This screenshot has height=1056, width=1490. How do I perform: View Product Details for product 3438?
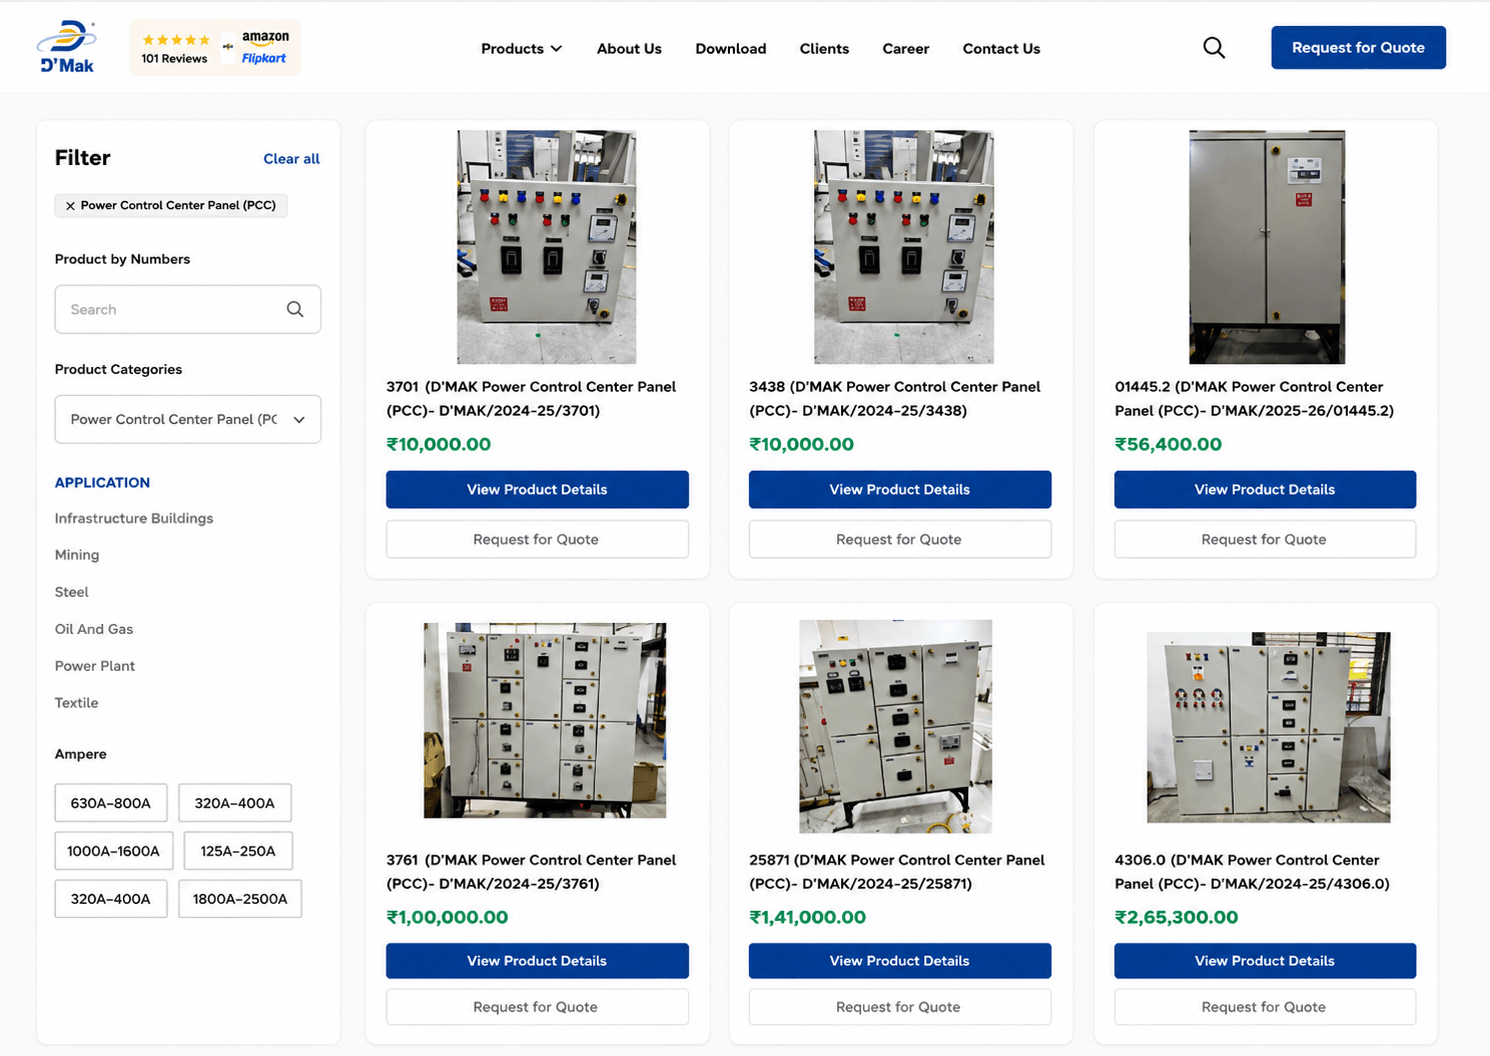pyautogui.click(x=900, y=489)
